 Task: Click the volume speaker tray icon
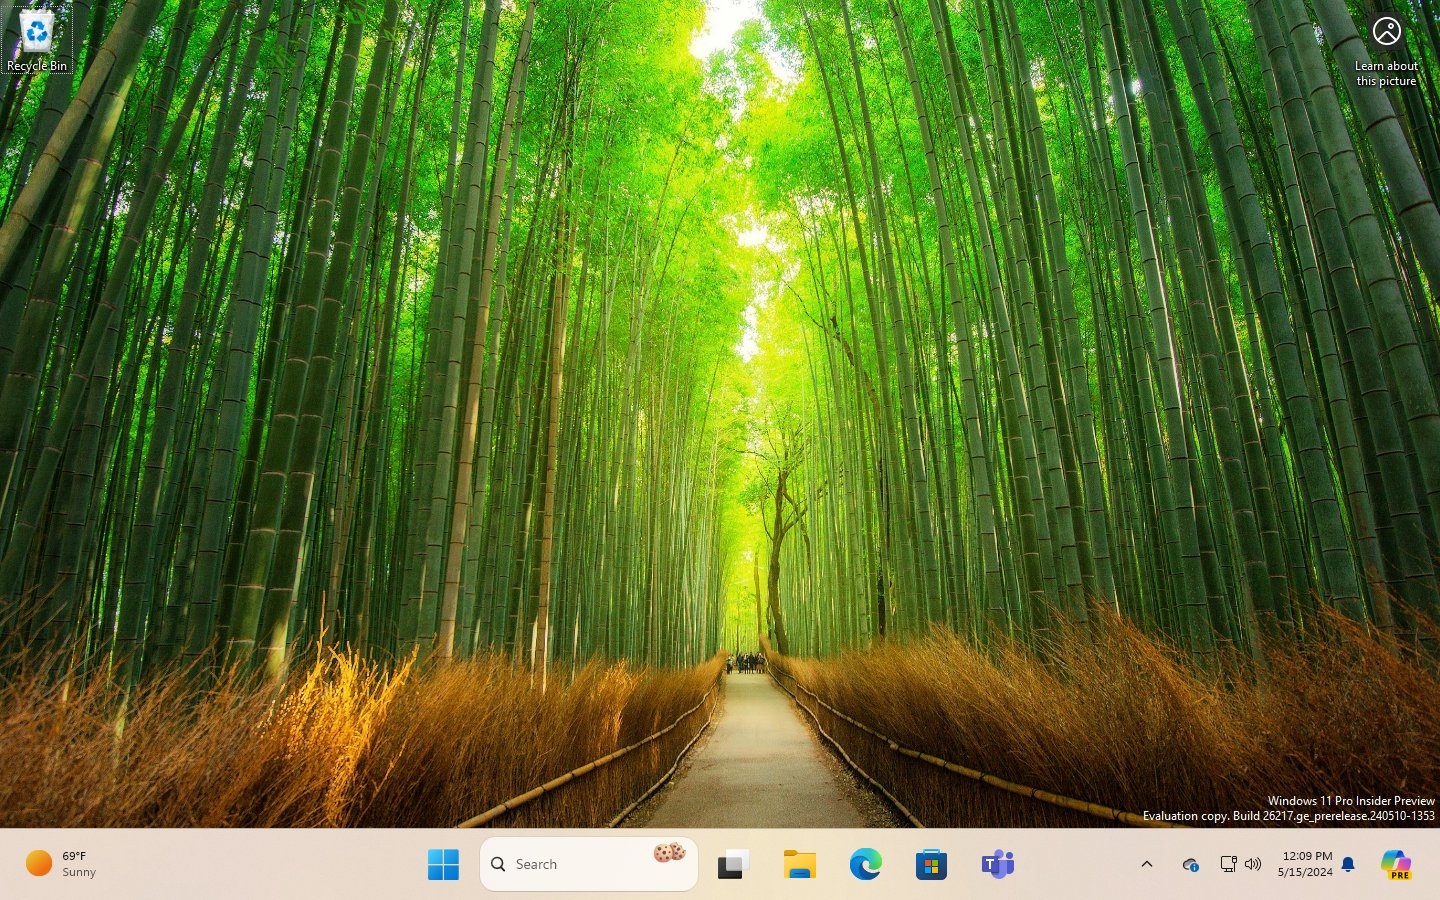(x=1253, y=864)
